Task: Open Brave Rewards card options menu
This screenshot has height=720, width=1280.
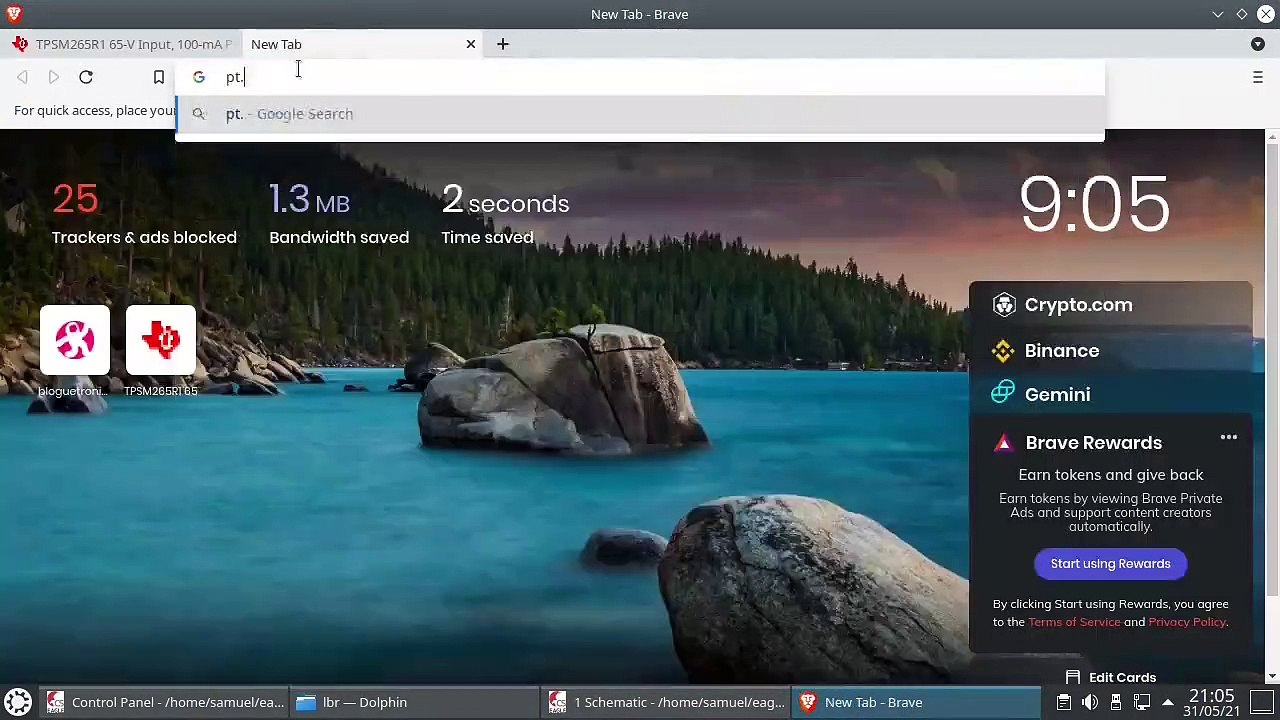Action: (x=1229, y=438)
